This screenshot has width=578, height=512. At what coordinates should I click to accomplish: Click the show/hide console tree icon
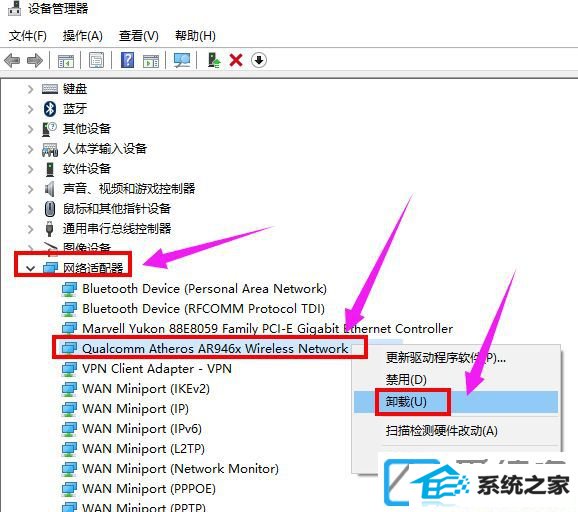[66, 61]
